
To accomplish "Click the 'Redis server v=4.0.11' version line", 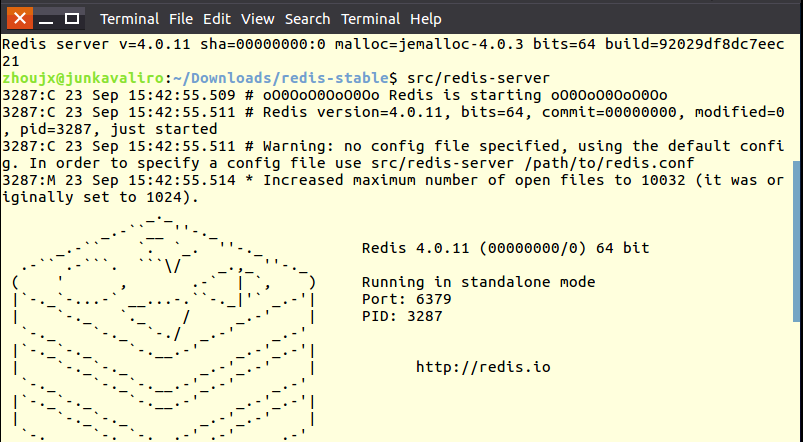I will (x=393, y=53).
